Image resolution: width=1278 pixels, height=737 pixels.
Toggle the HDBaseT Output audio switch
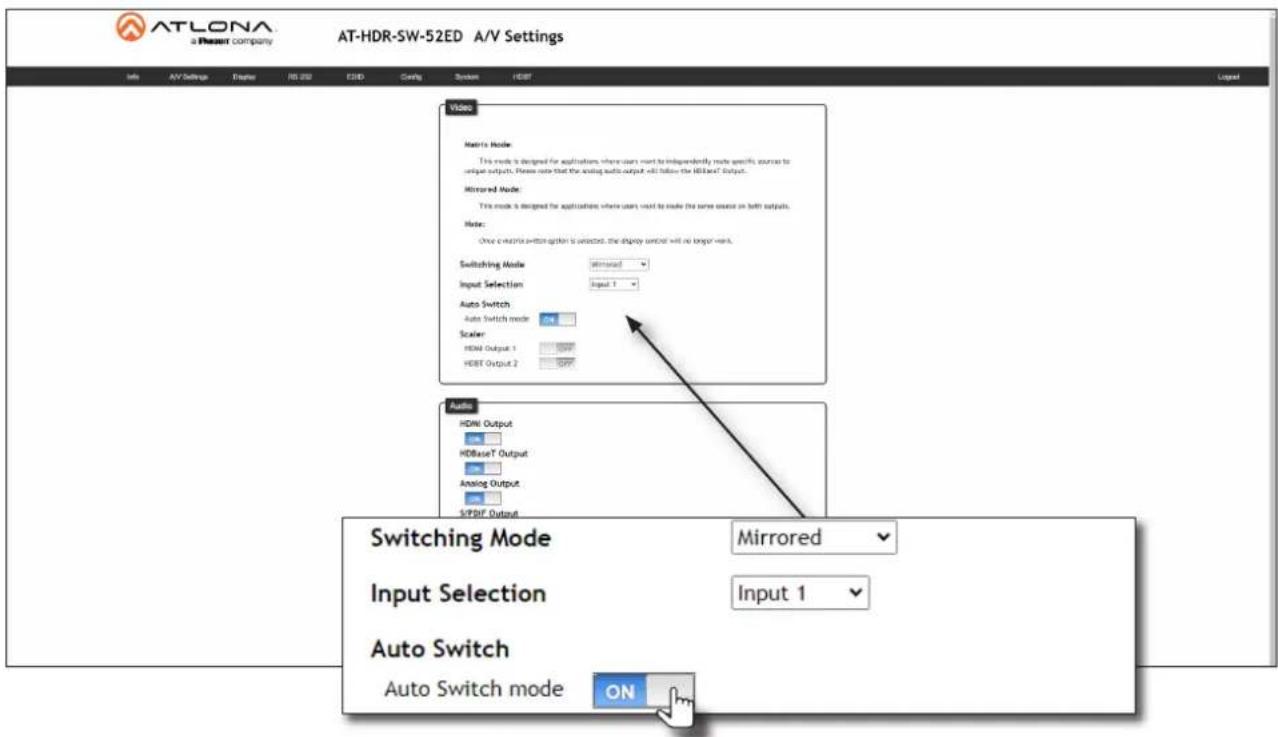tap(482, 468)
